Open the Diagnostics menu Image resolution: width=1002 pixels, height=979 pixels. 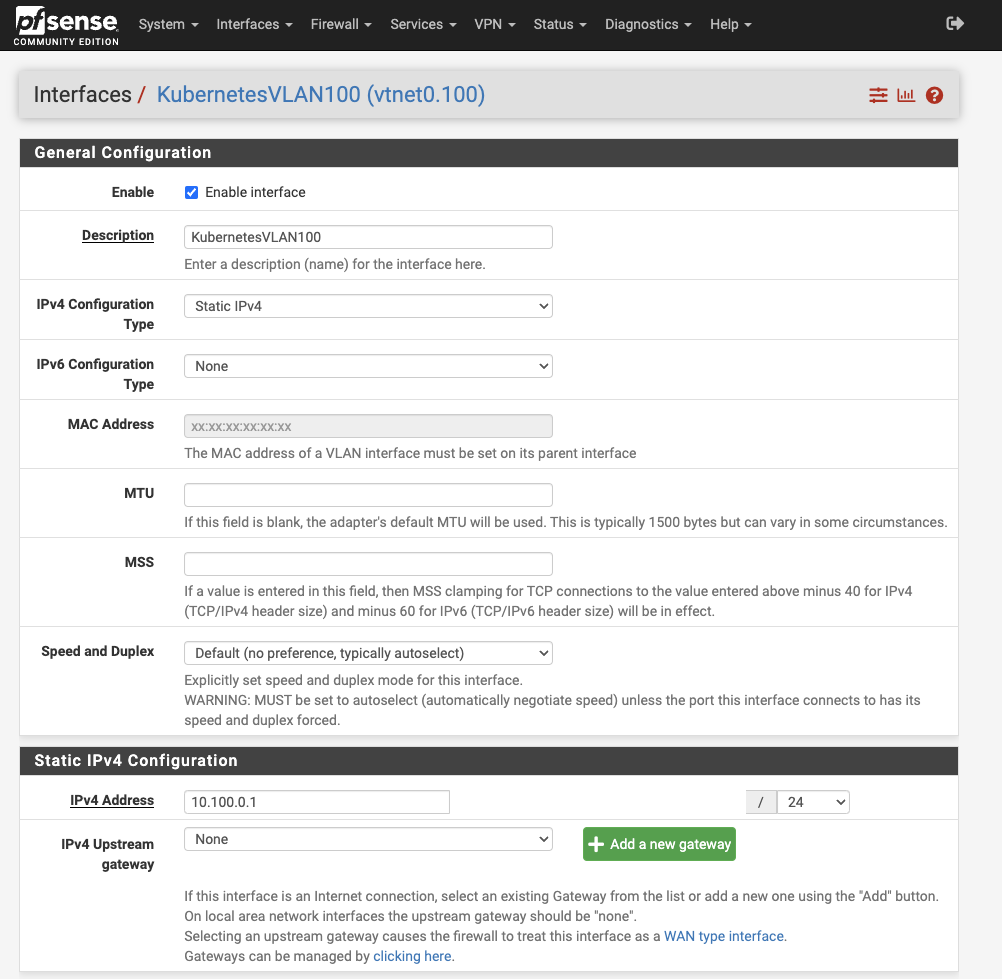pos(648,24)
